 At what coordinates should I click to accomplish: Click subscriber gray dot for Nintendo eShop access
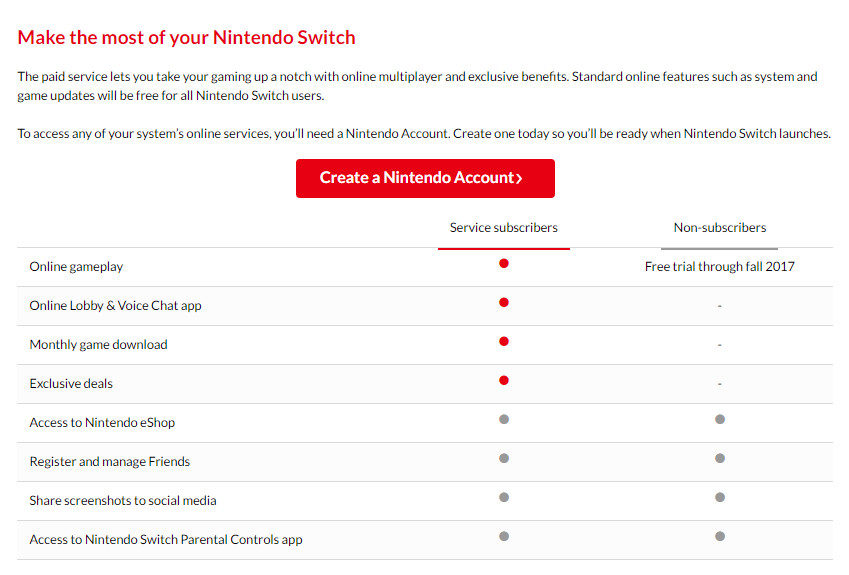tap(504, 419)
